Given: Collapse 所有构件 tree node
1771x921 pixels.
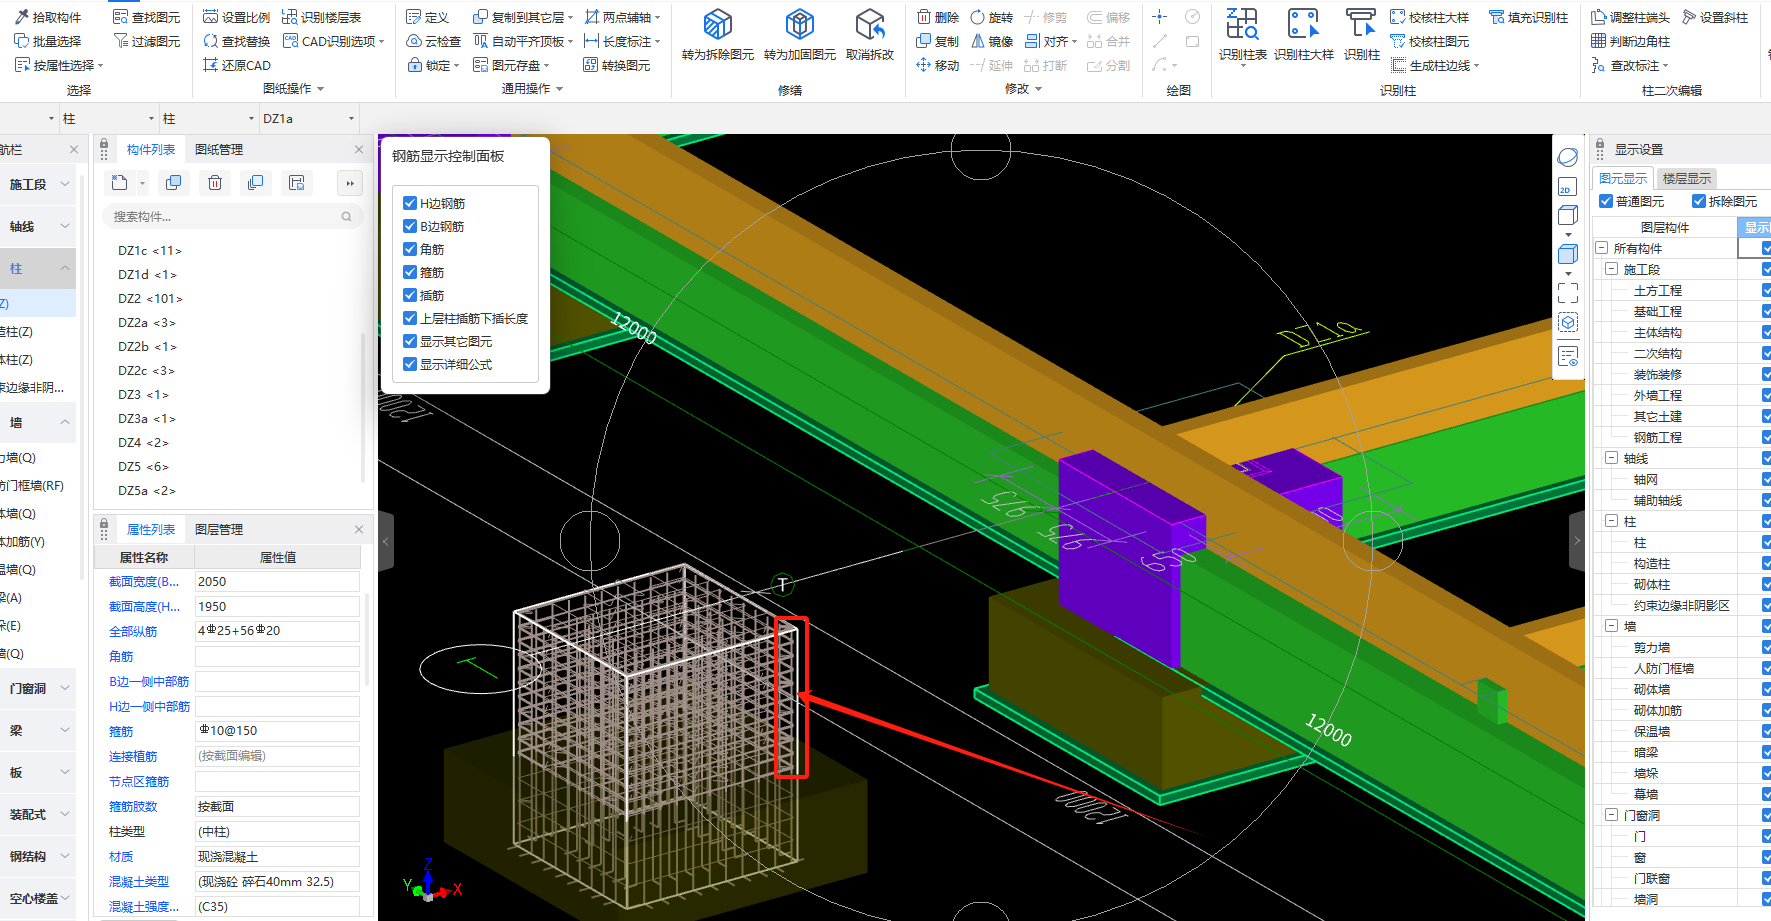Looking at the screenshot, I should [x=1601, y=248].
